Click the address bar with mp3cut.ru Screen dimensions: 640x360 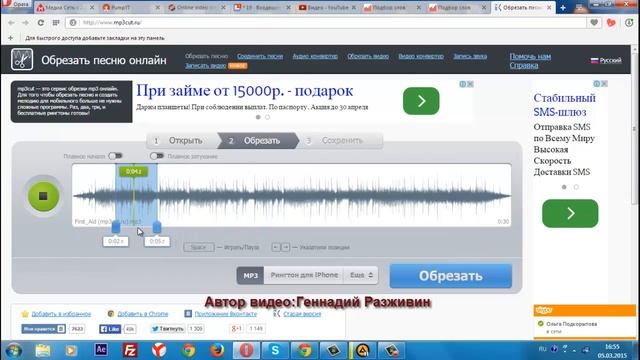pos(327,22)
